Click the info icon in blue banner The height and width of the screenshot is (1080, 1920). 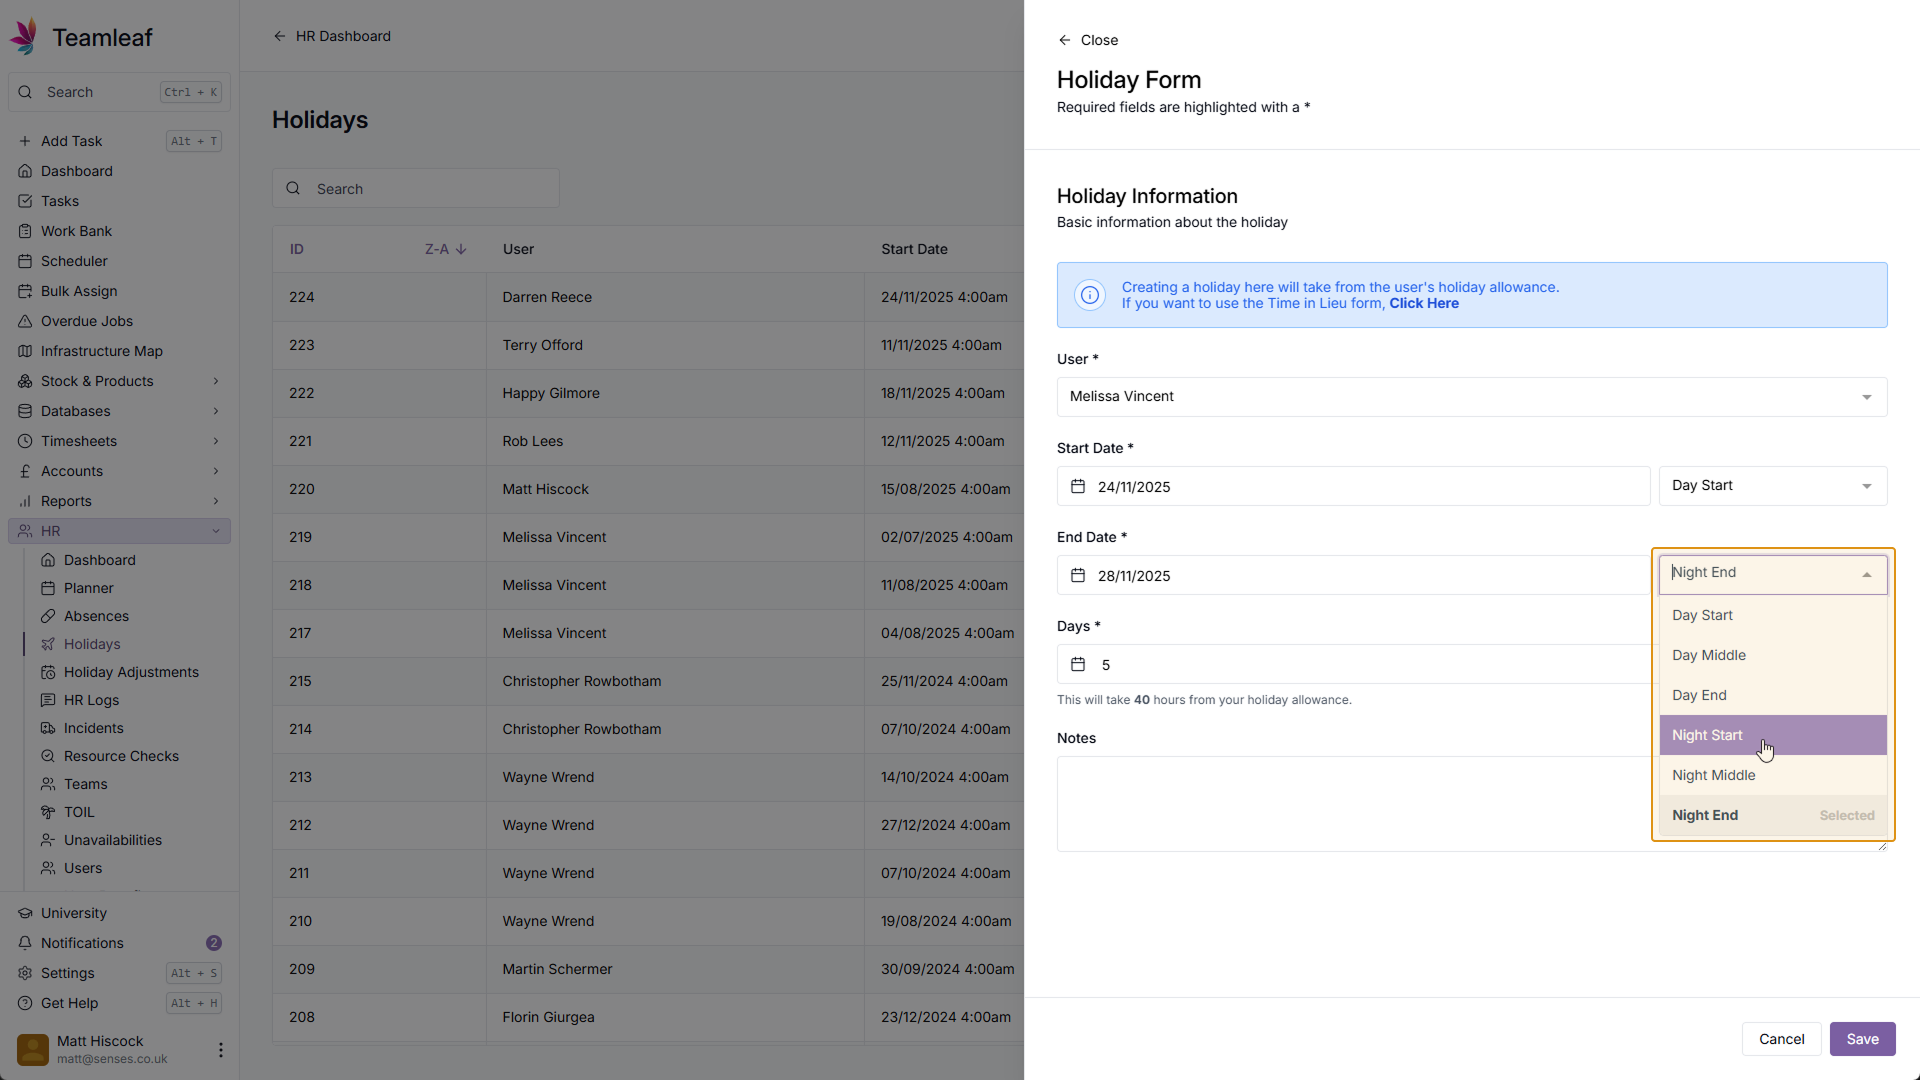(x=1090, y=295)
